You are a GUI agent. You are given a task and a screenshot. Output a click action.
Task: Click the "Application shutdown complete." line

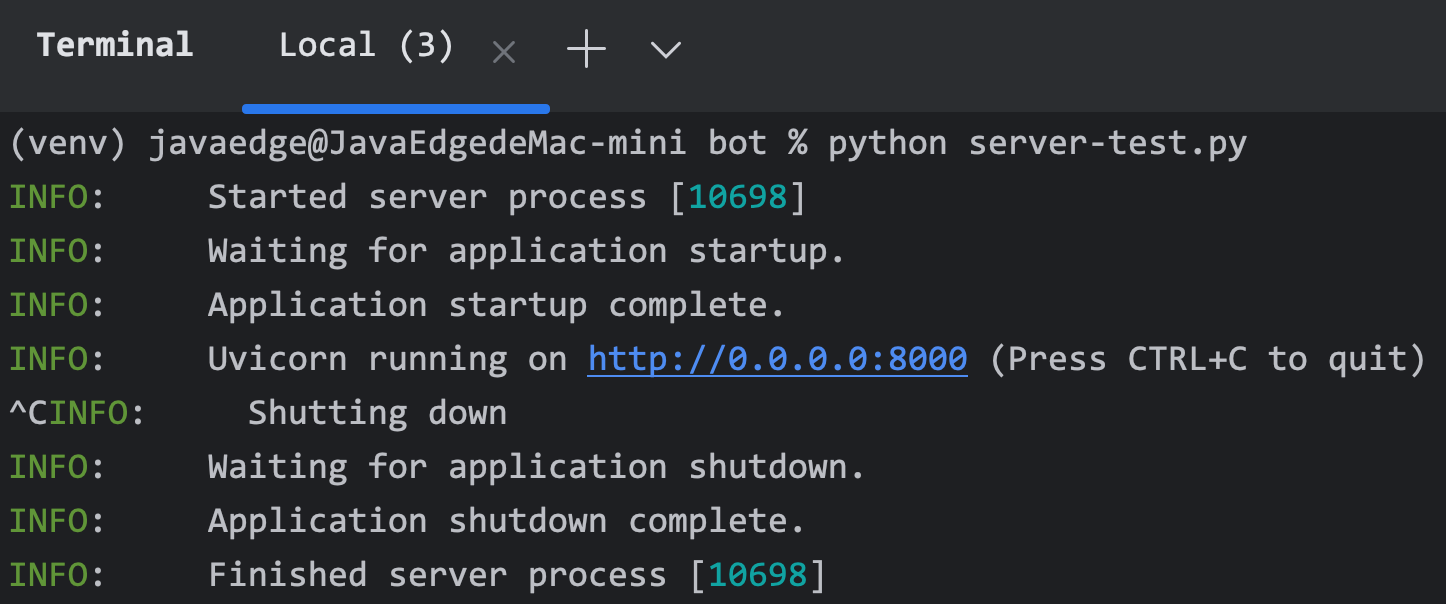506,521
